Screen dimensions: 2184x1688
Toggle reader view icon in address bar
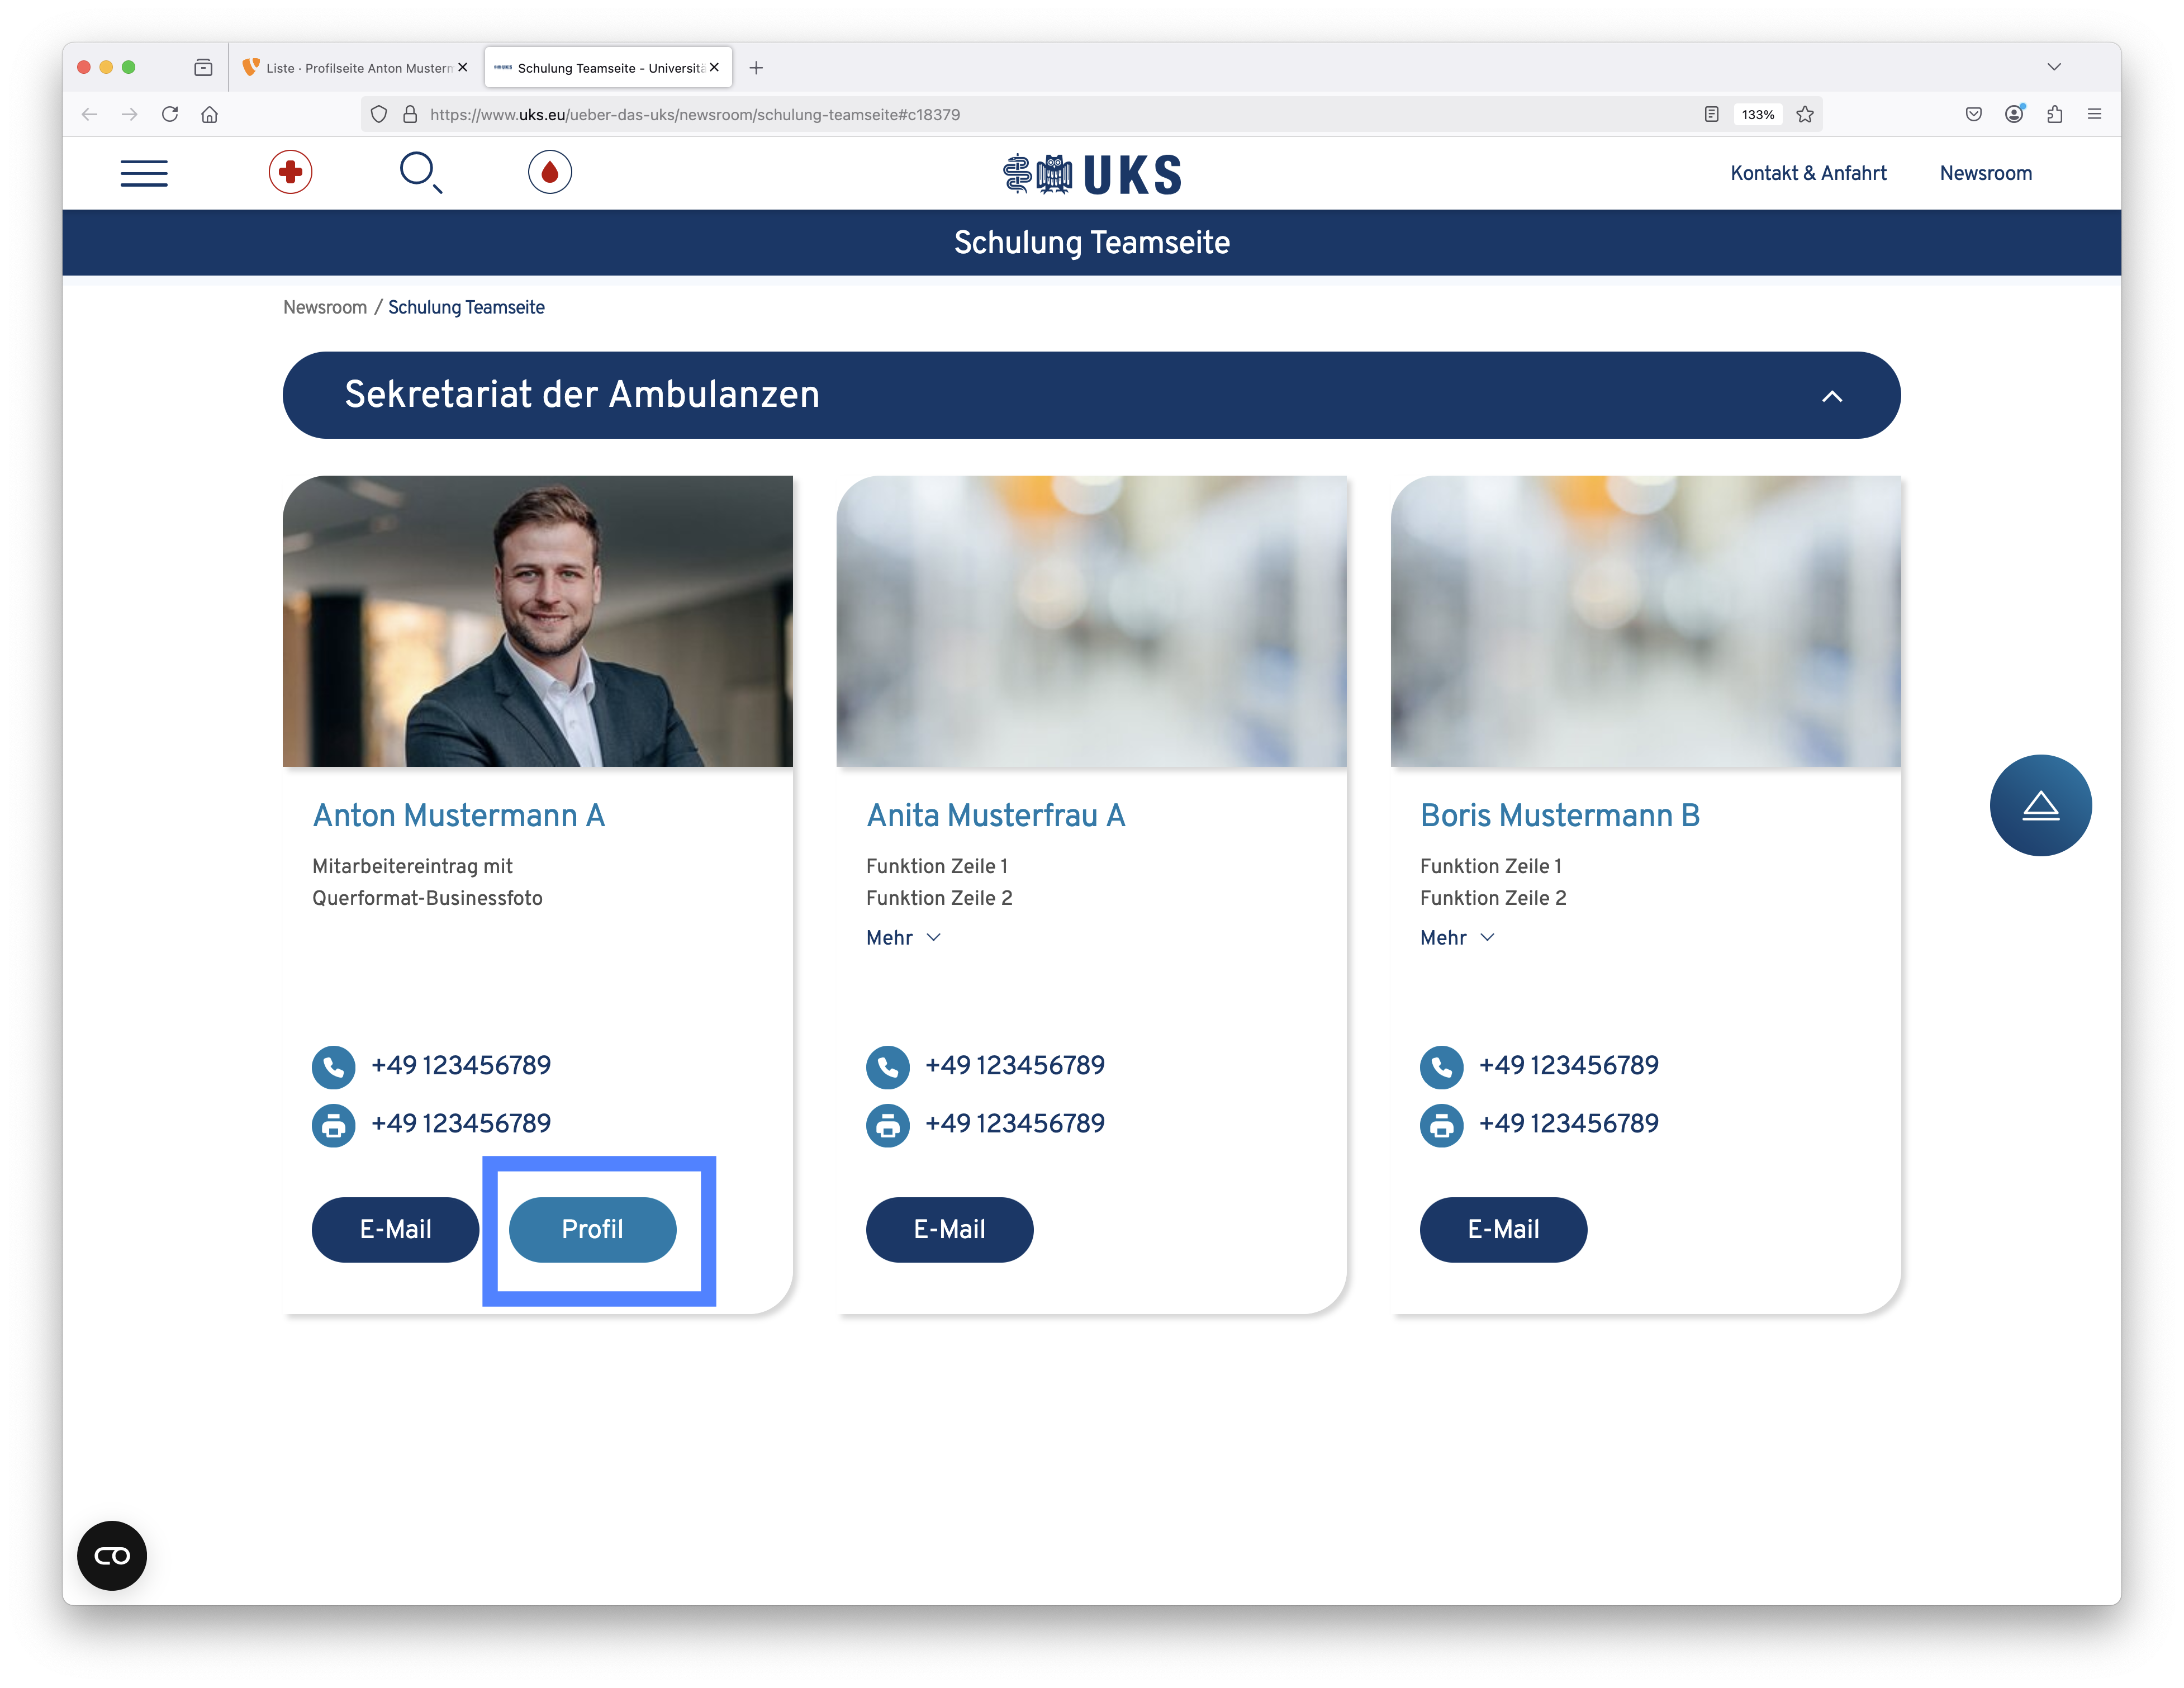tap(1711, 114)
